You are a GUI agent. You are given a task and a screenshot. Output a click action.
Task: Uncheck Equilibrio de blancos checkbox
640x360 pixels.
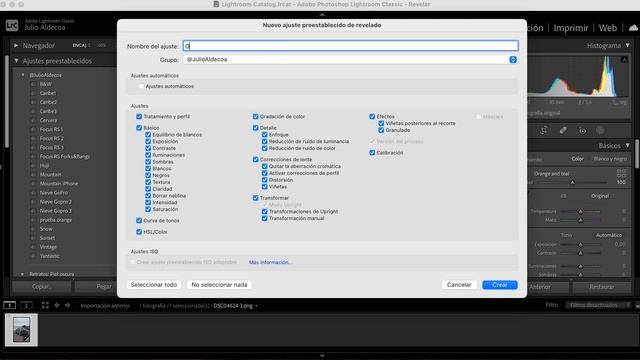click(148, 135)
